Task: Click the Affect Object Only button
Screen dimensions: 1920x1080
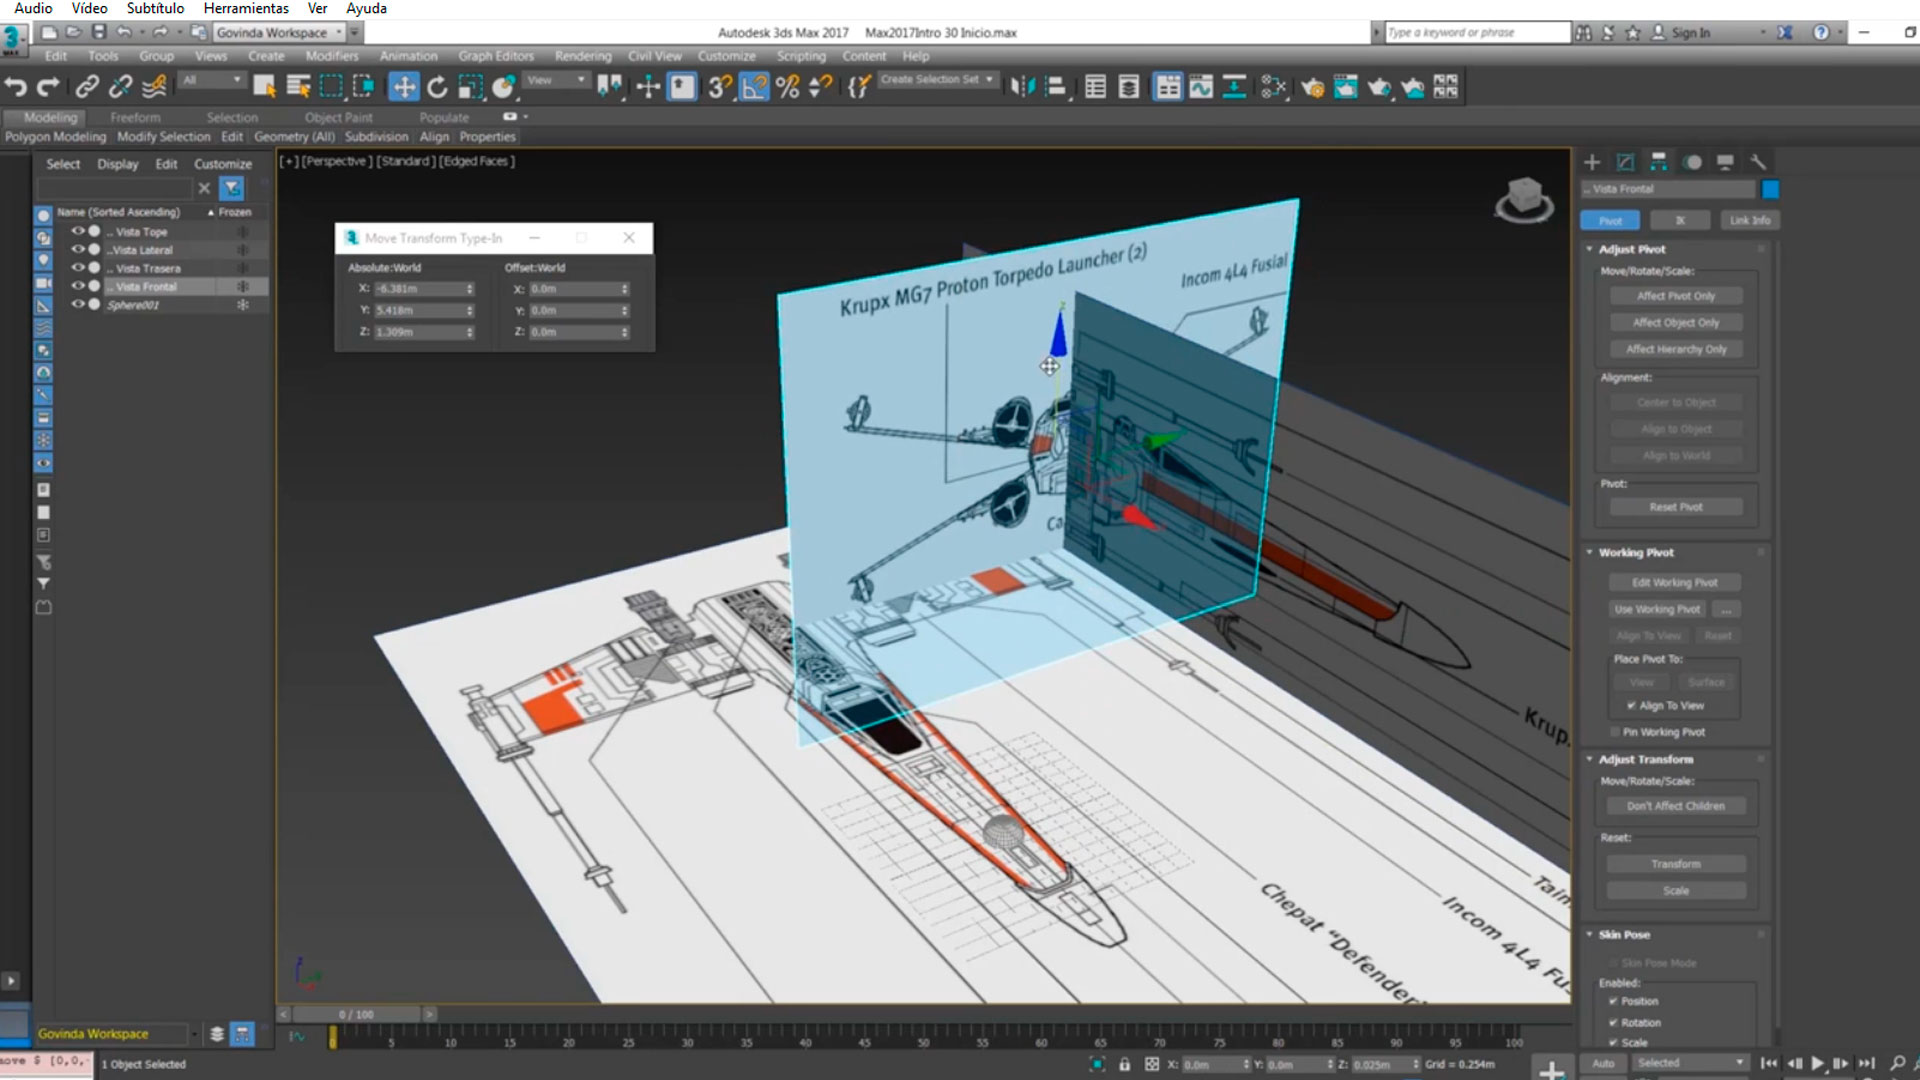Action: point(1676,322)
